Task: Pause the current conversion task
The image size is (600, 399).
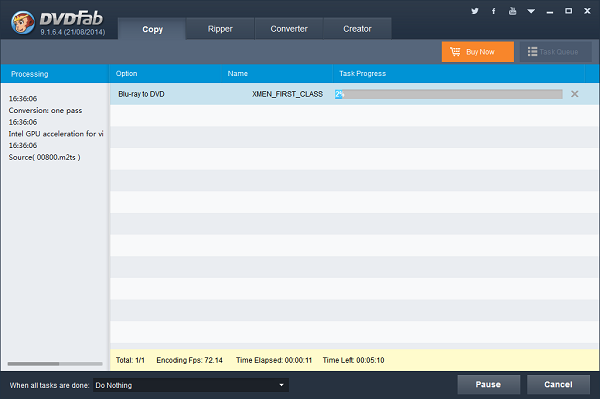Action: coord(489,384)
